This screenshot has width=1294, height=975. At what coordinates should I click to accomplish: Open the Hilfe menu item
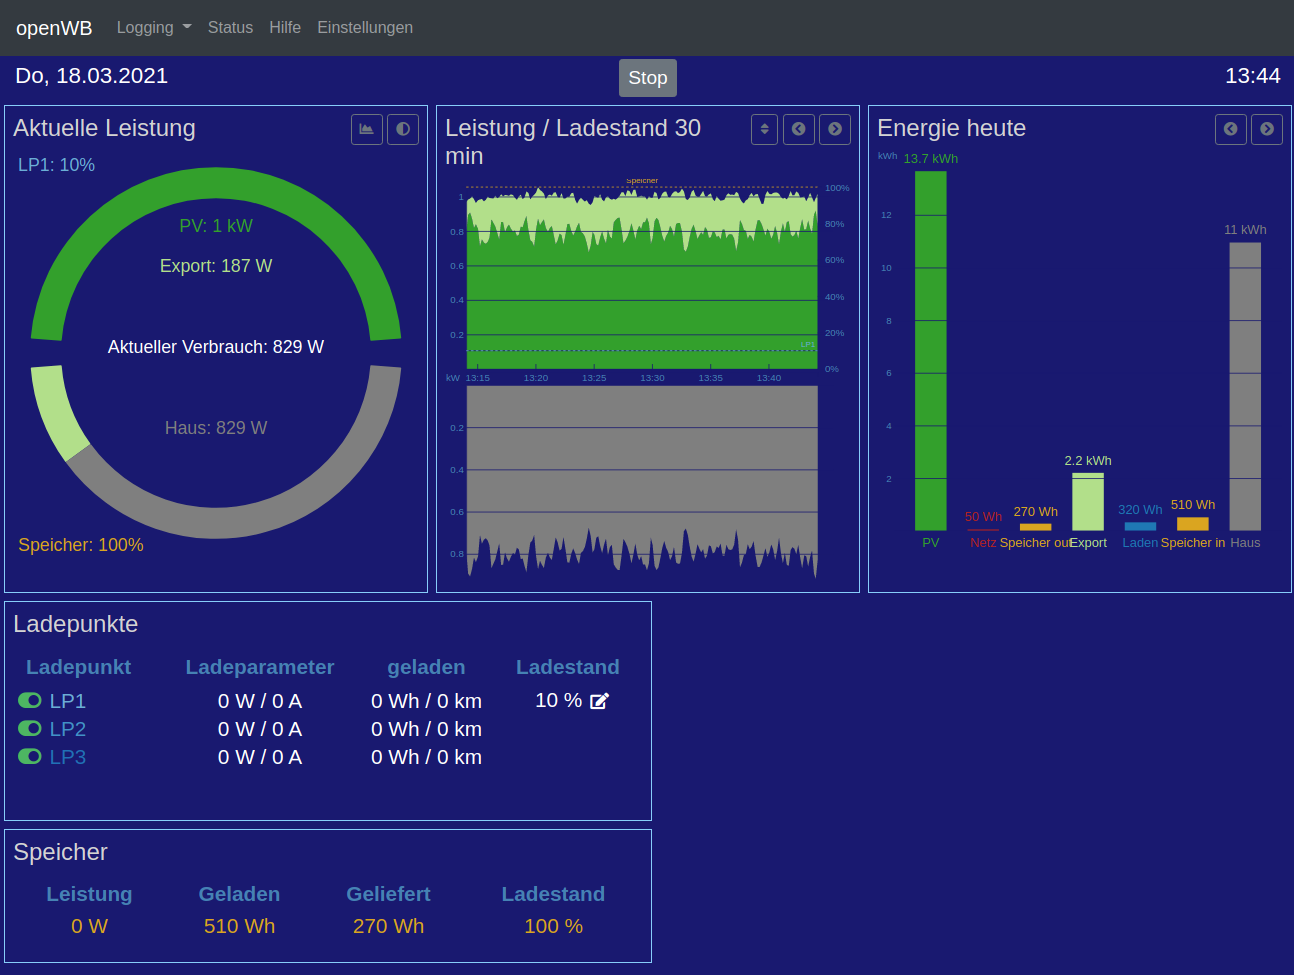coord(285,28)
